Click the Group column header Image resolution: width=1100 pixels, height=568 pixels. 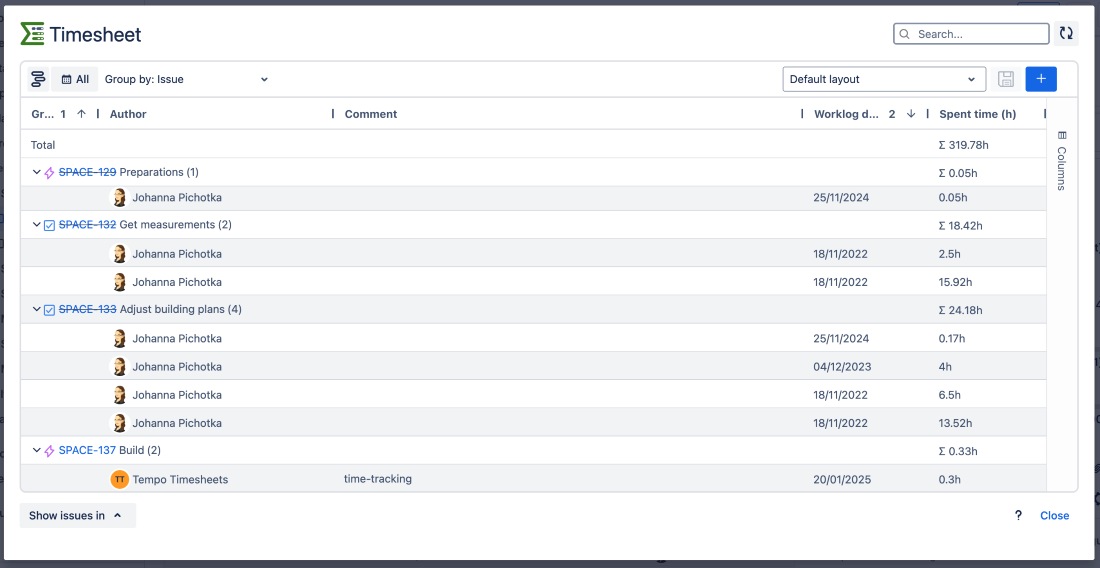pos(43,114)
